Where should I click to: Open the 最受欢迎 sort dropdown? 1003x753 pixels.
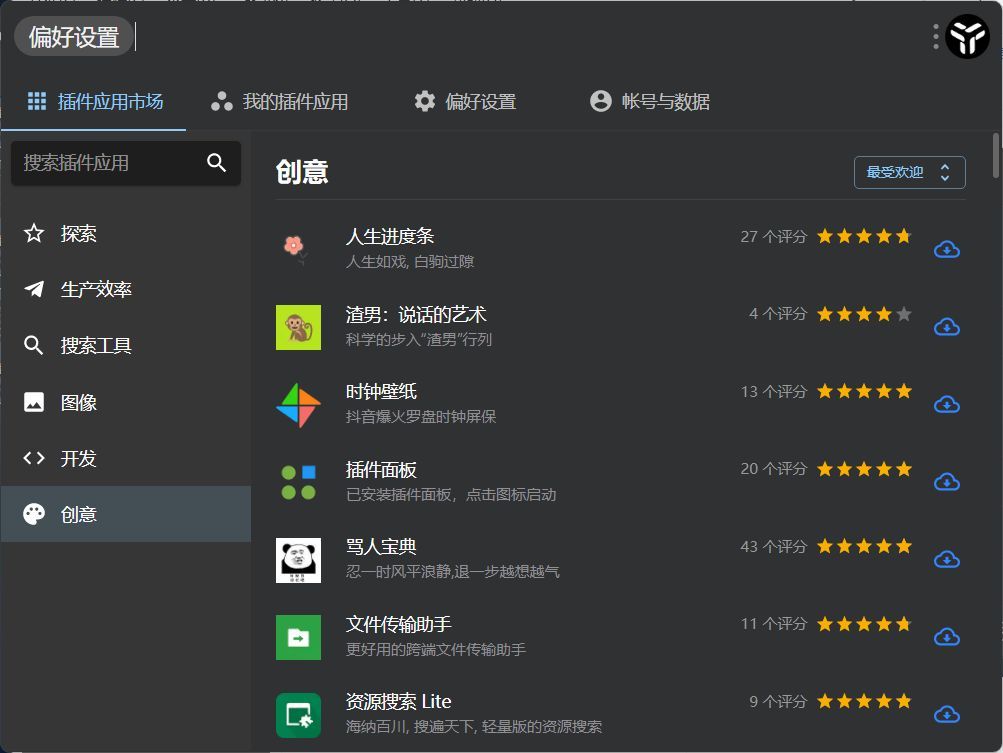[910, 172]
